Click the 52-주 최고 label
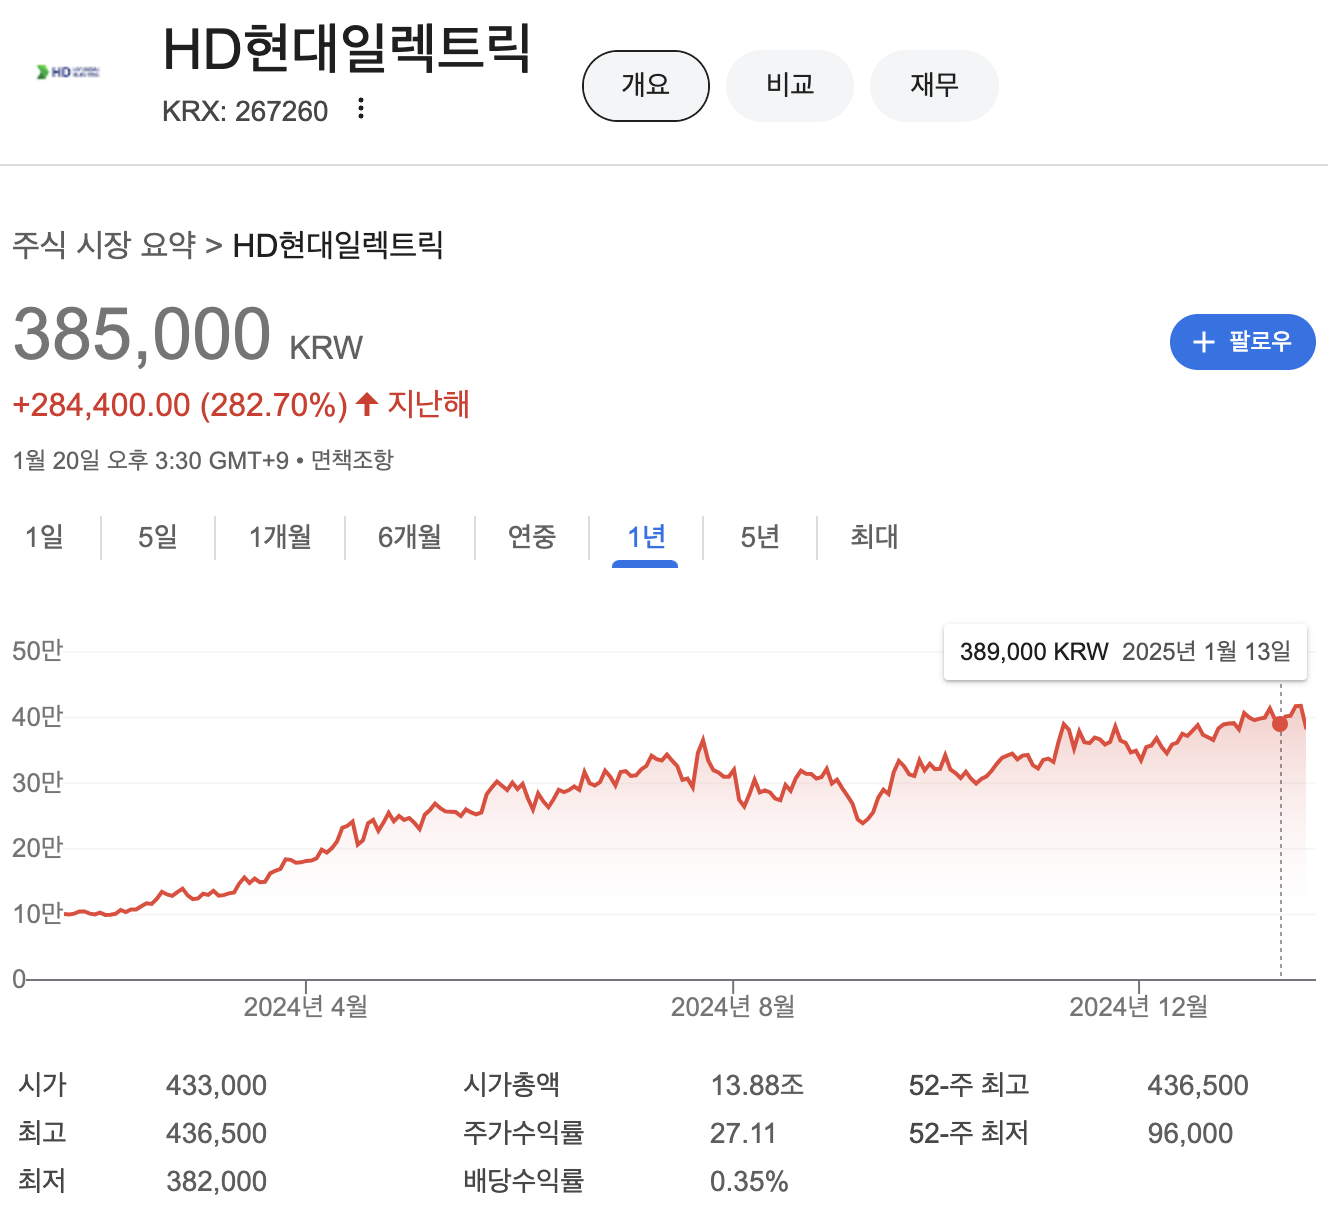 click(x=969, y=1085)
